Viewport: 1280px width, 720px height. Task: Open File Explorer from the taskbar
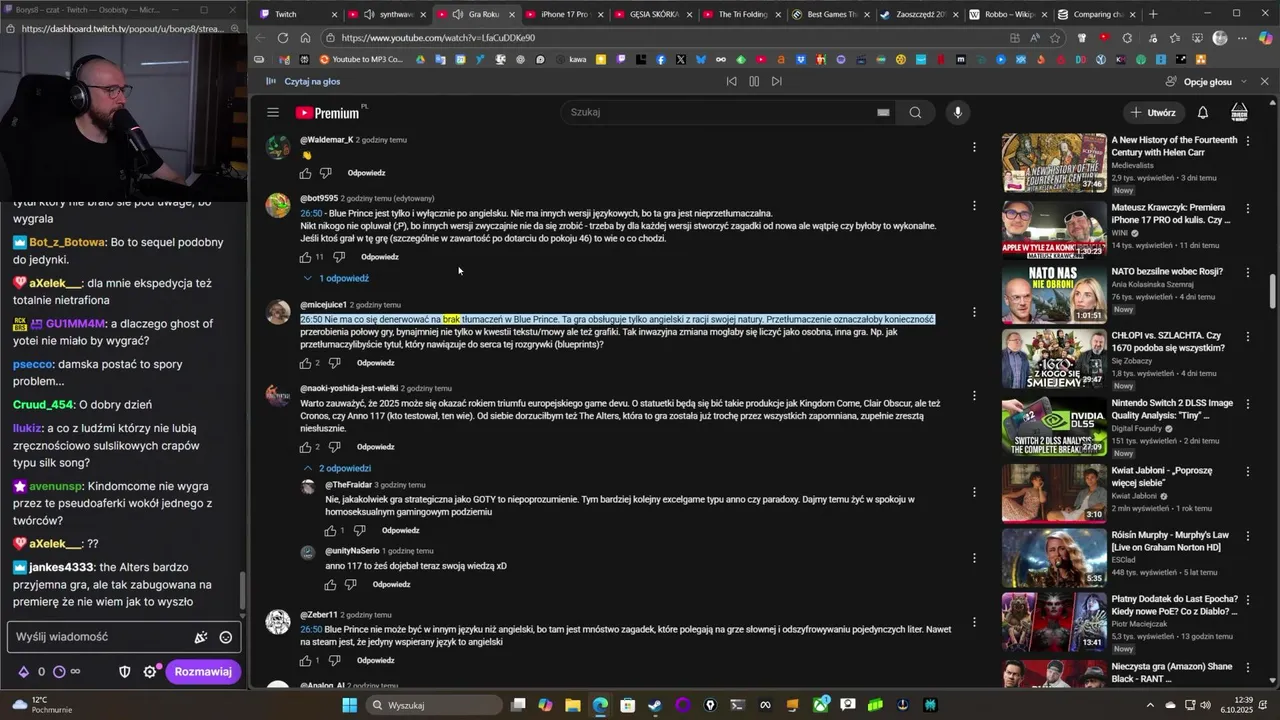pos(572,705)
